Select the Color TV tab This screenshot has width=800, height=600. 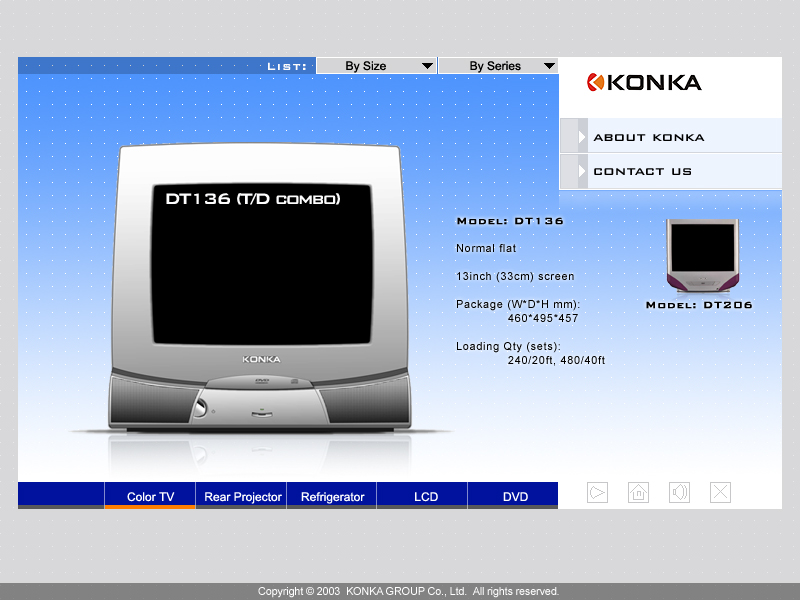(150, 496)
